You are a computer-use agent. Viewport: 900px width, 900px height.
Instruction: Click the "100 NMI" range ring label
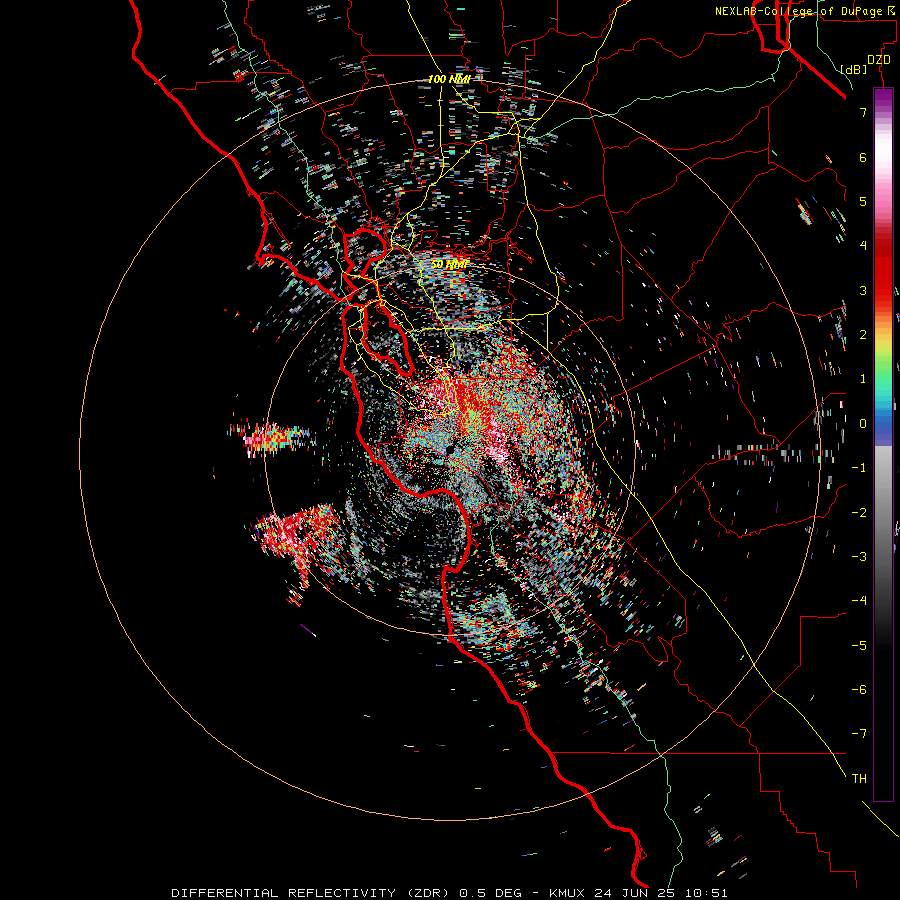point(449,79)
